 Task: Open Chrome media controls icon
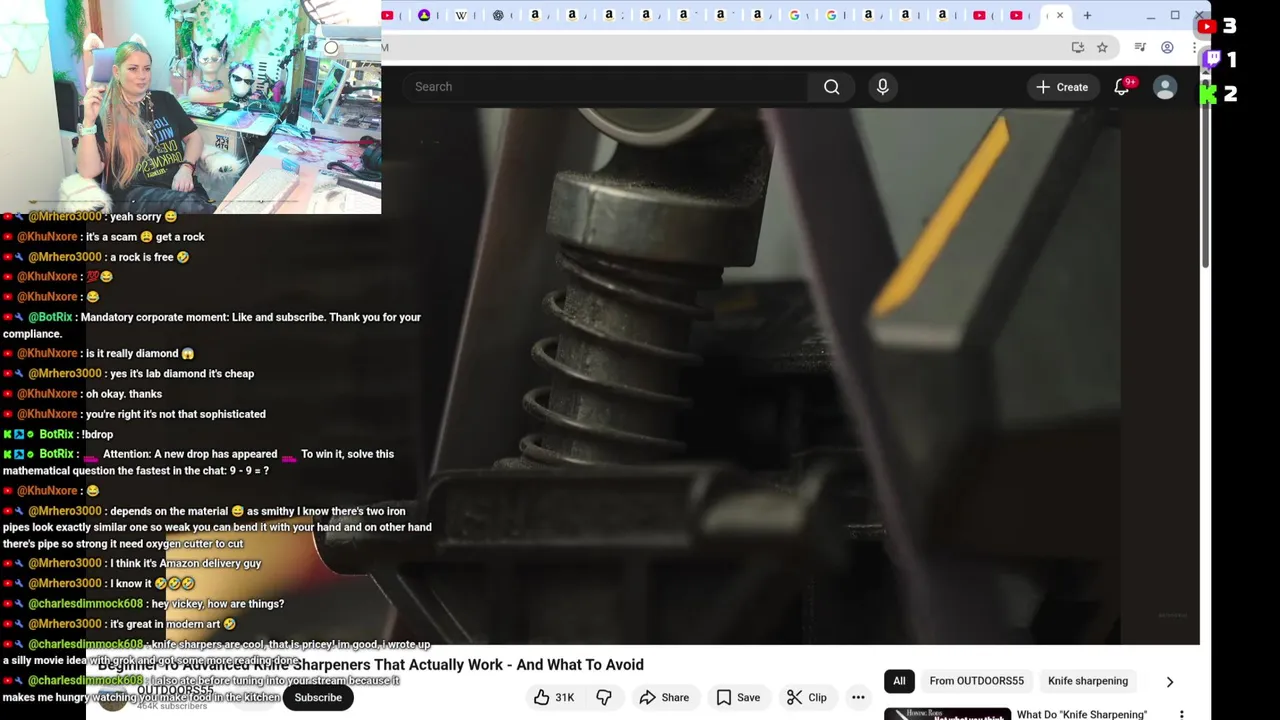coord(1140,47)
